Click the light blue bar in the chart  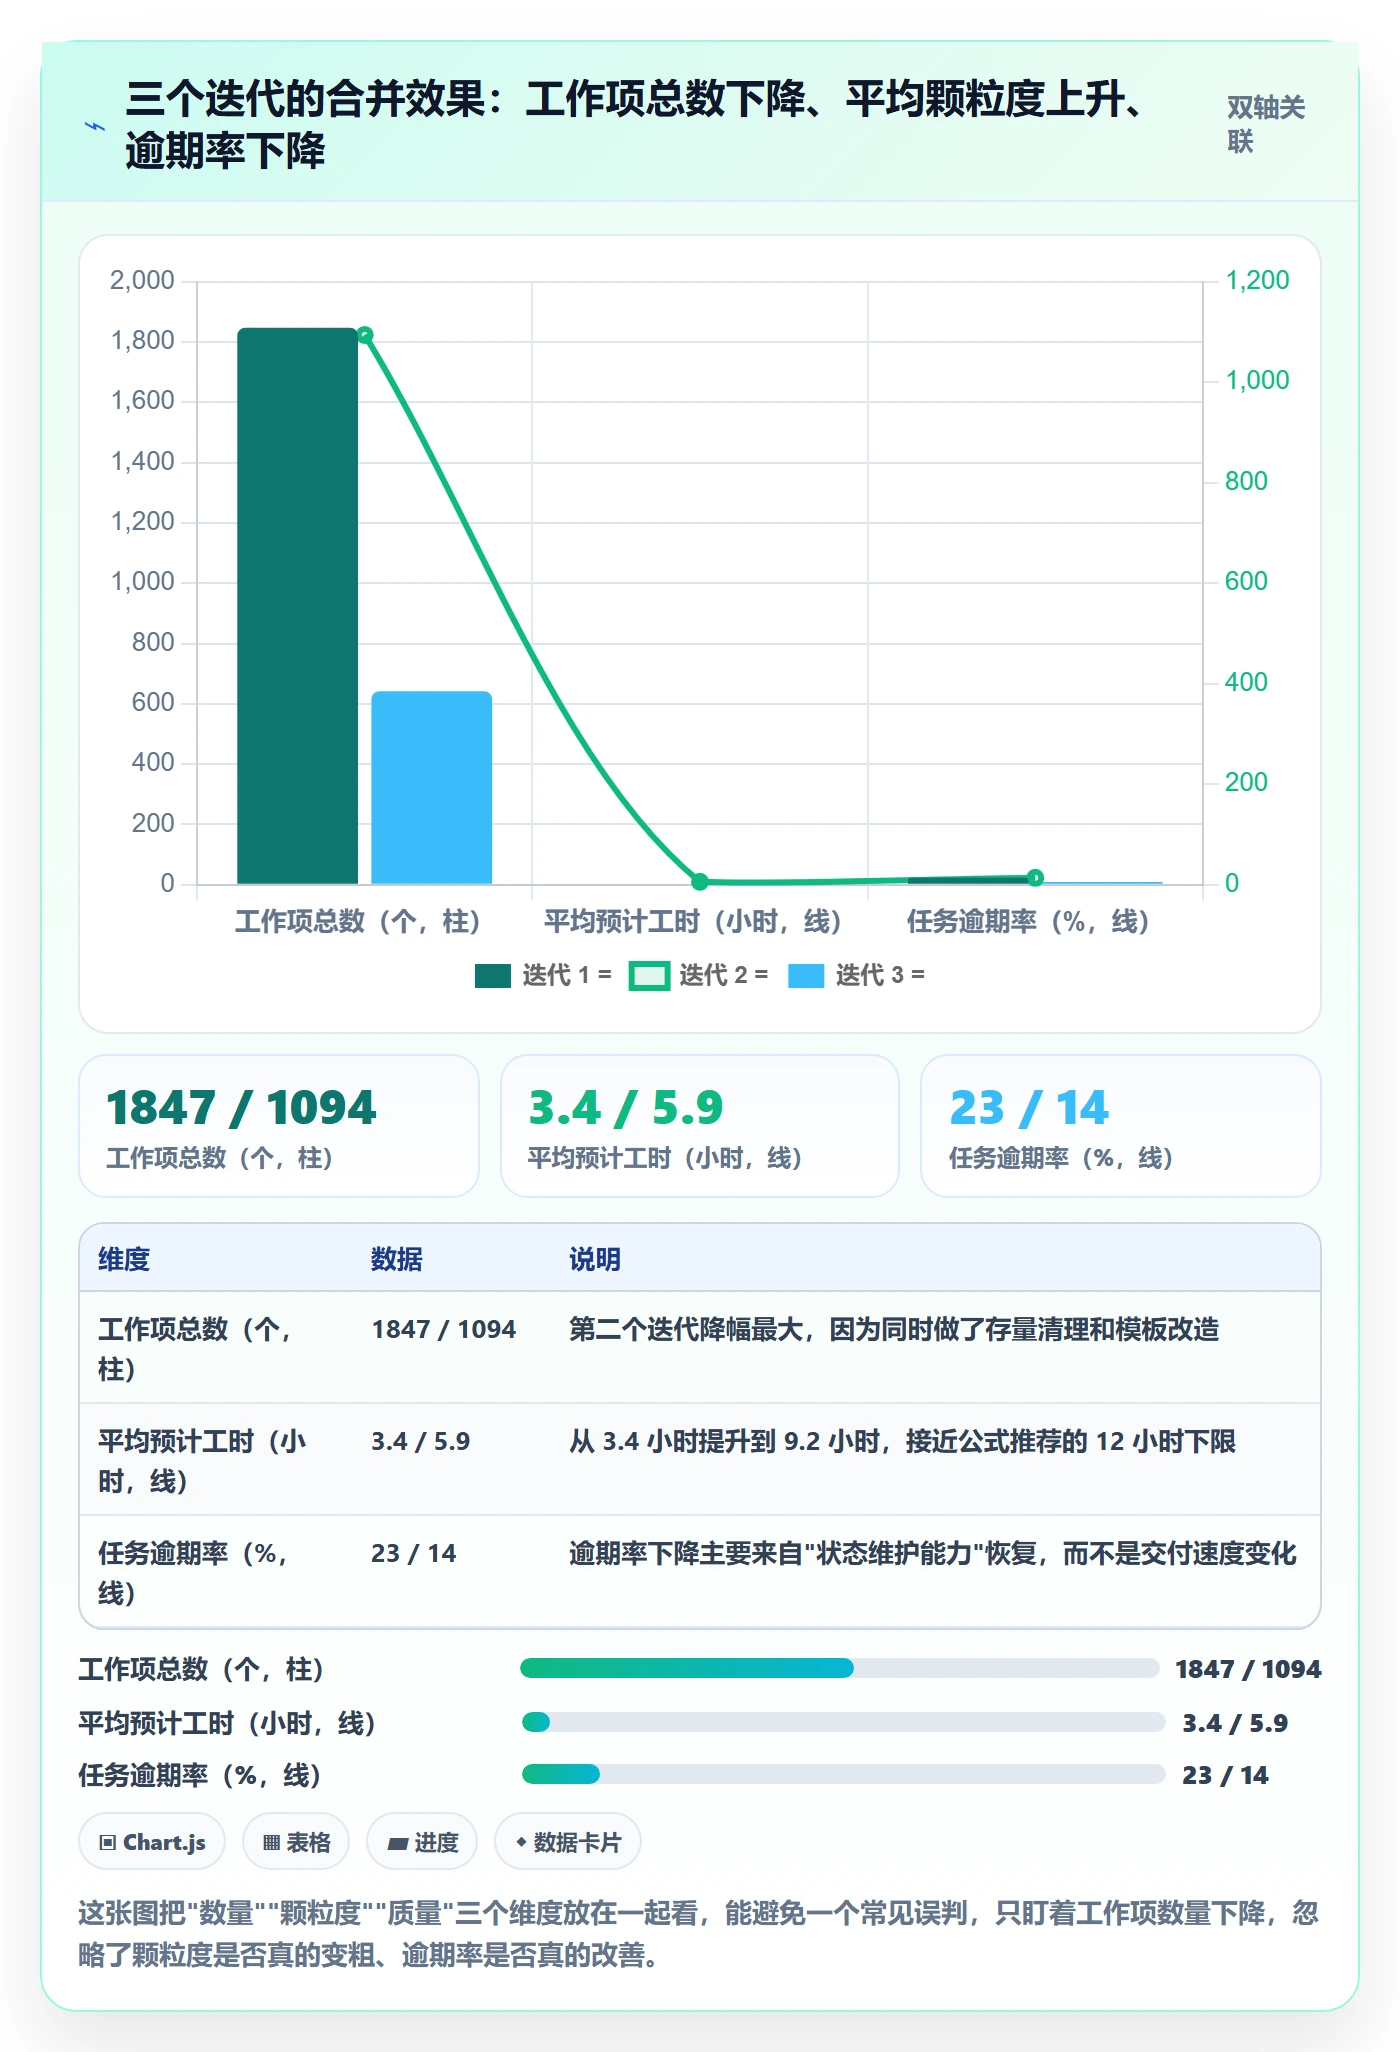432,788
